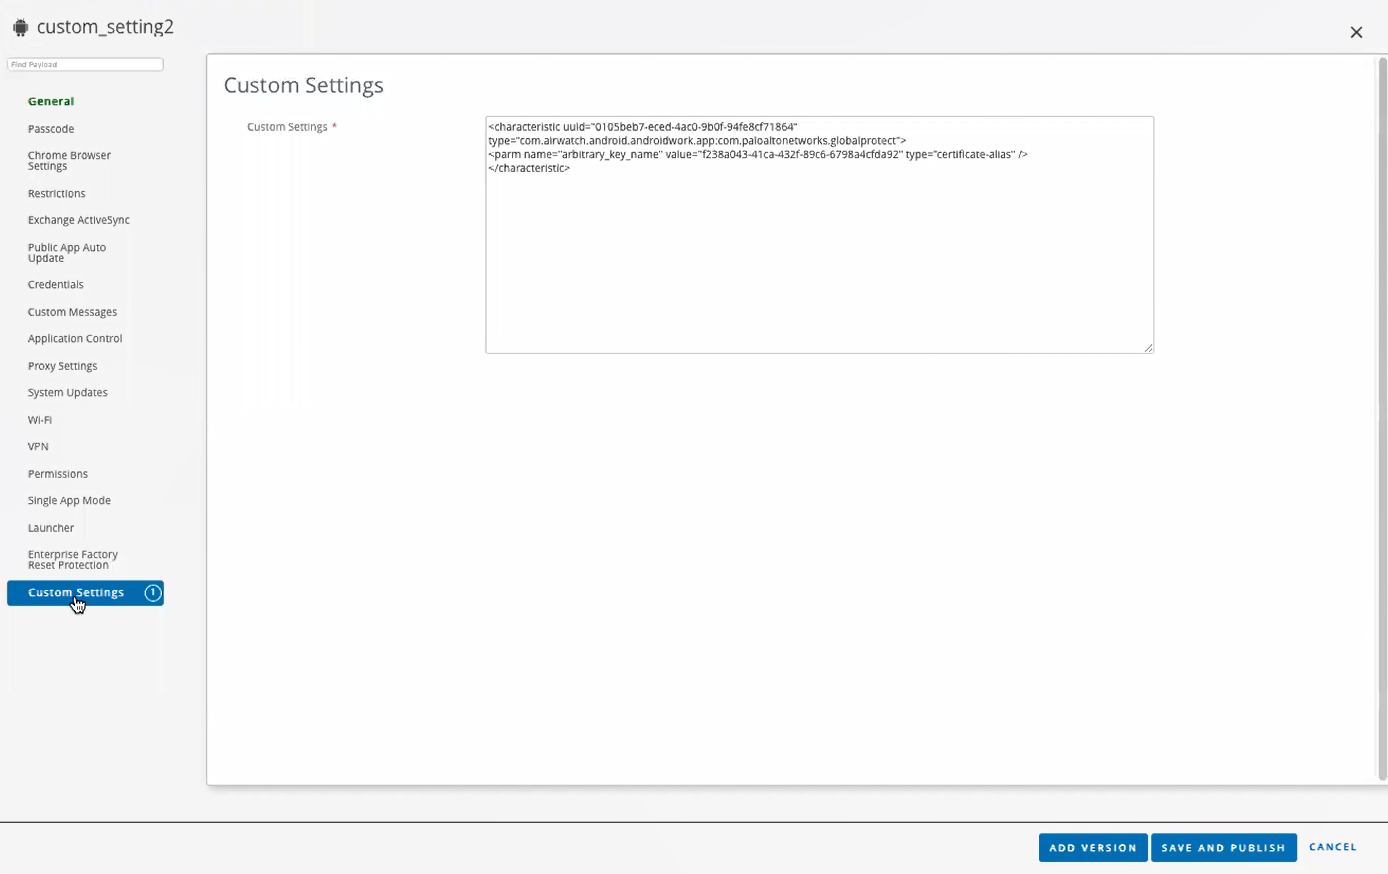This screenshot has width=1388, height=874.
Task: Select the Public App Auto Update payload
Action: (x=67, y=252)
